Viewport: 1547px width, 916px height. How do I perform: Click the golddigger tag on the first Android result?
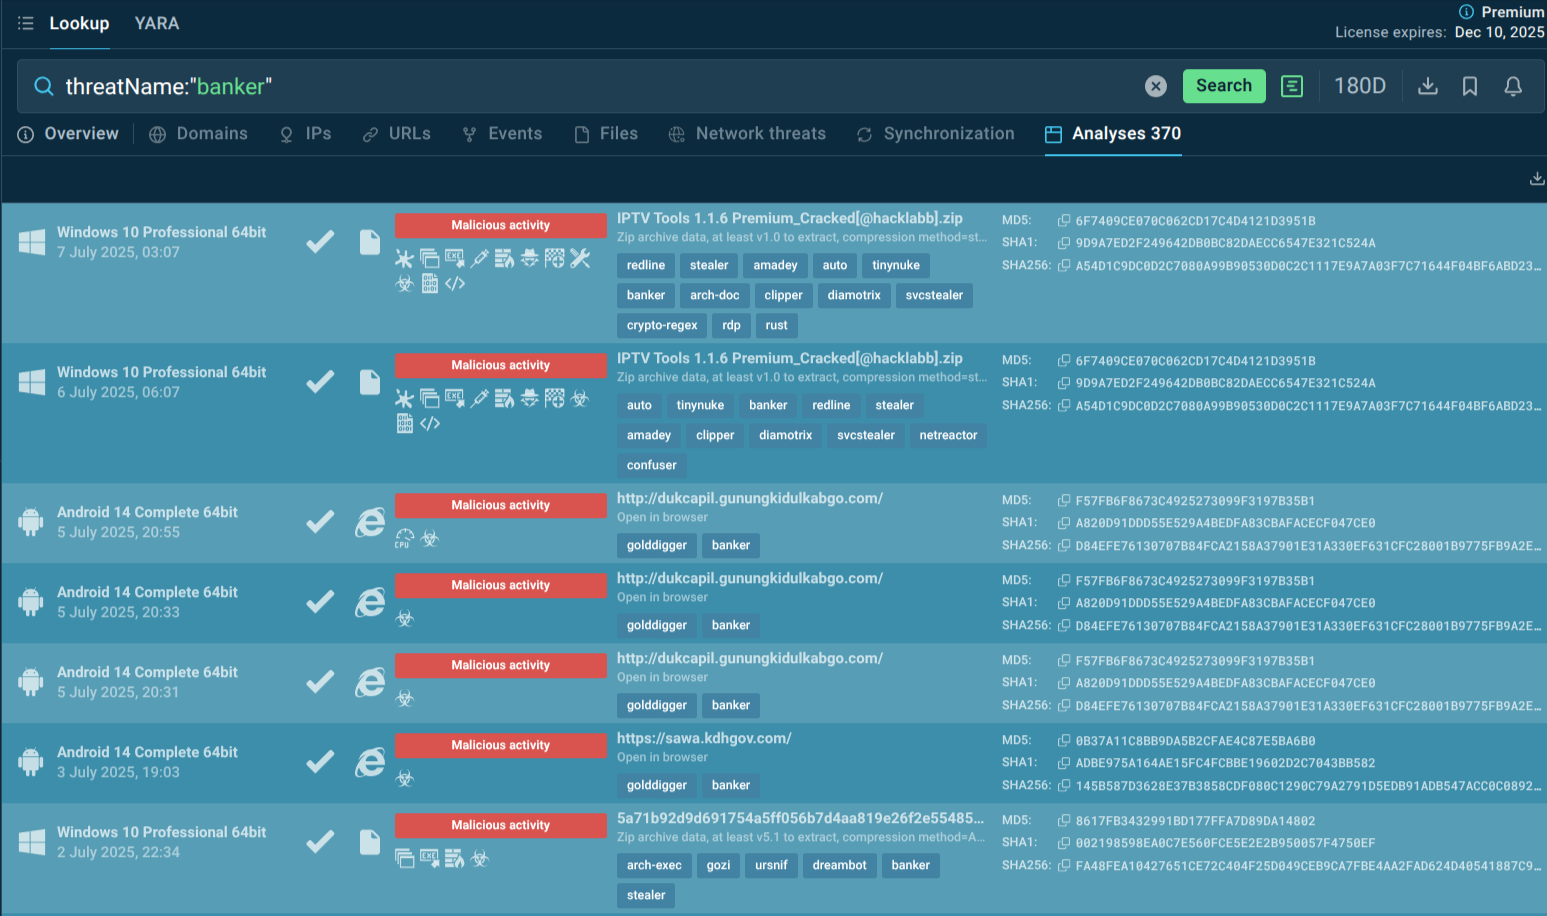point(656,545)
